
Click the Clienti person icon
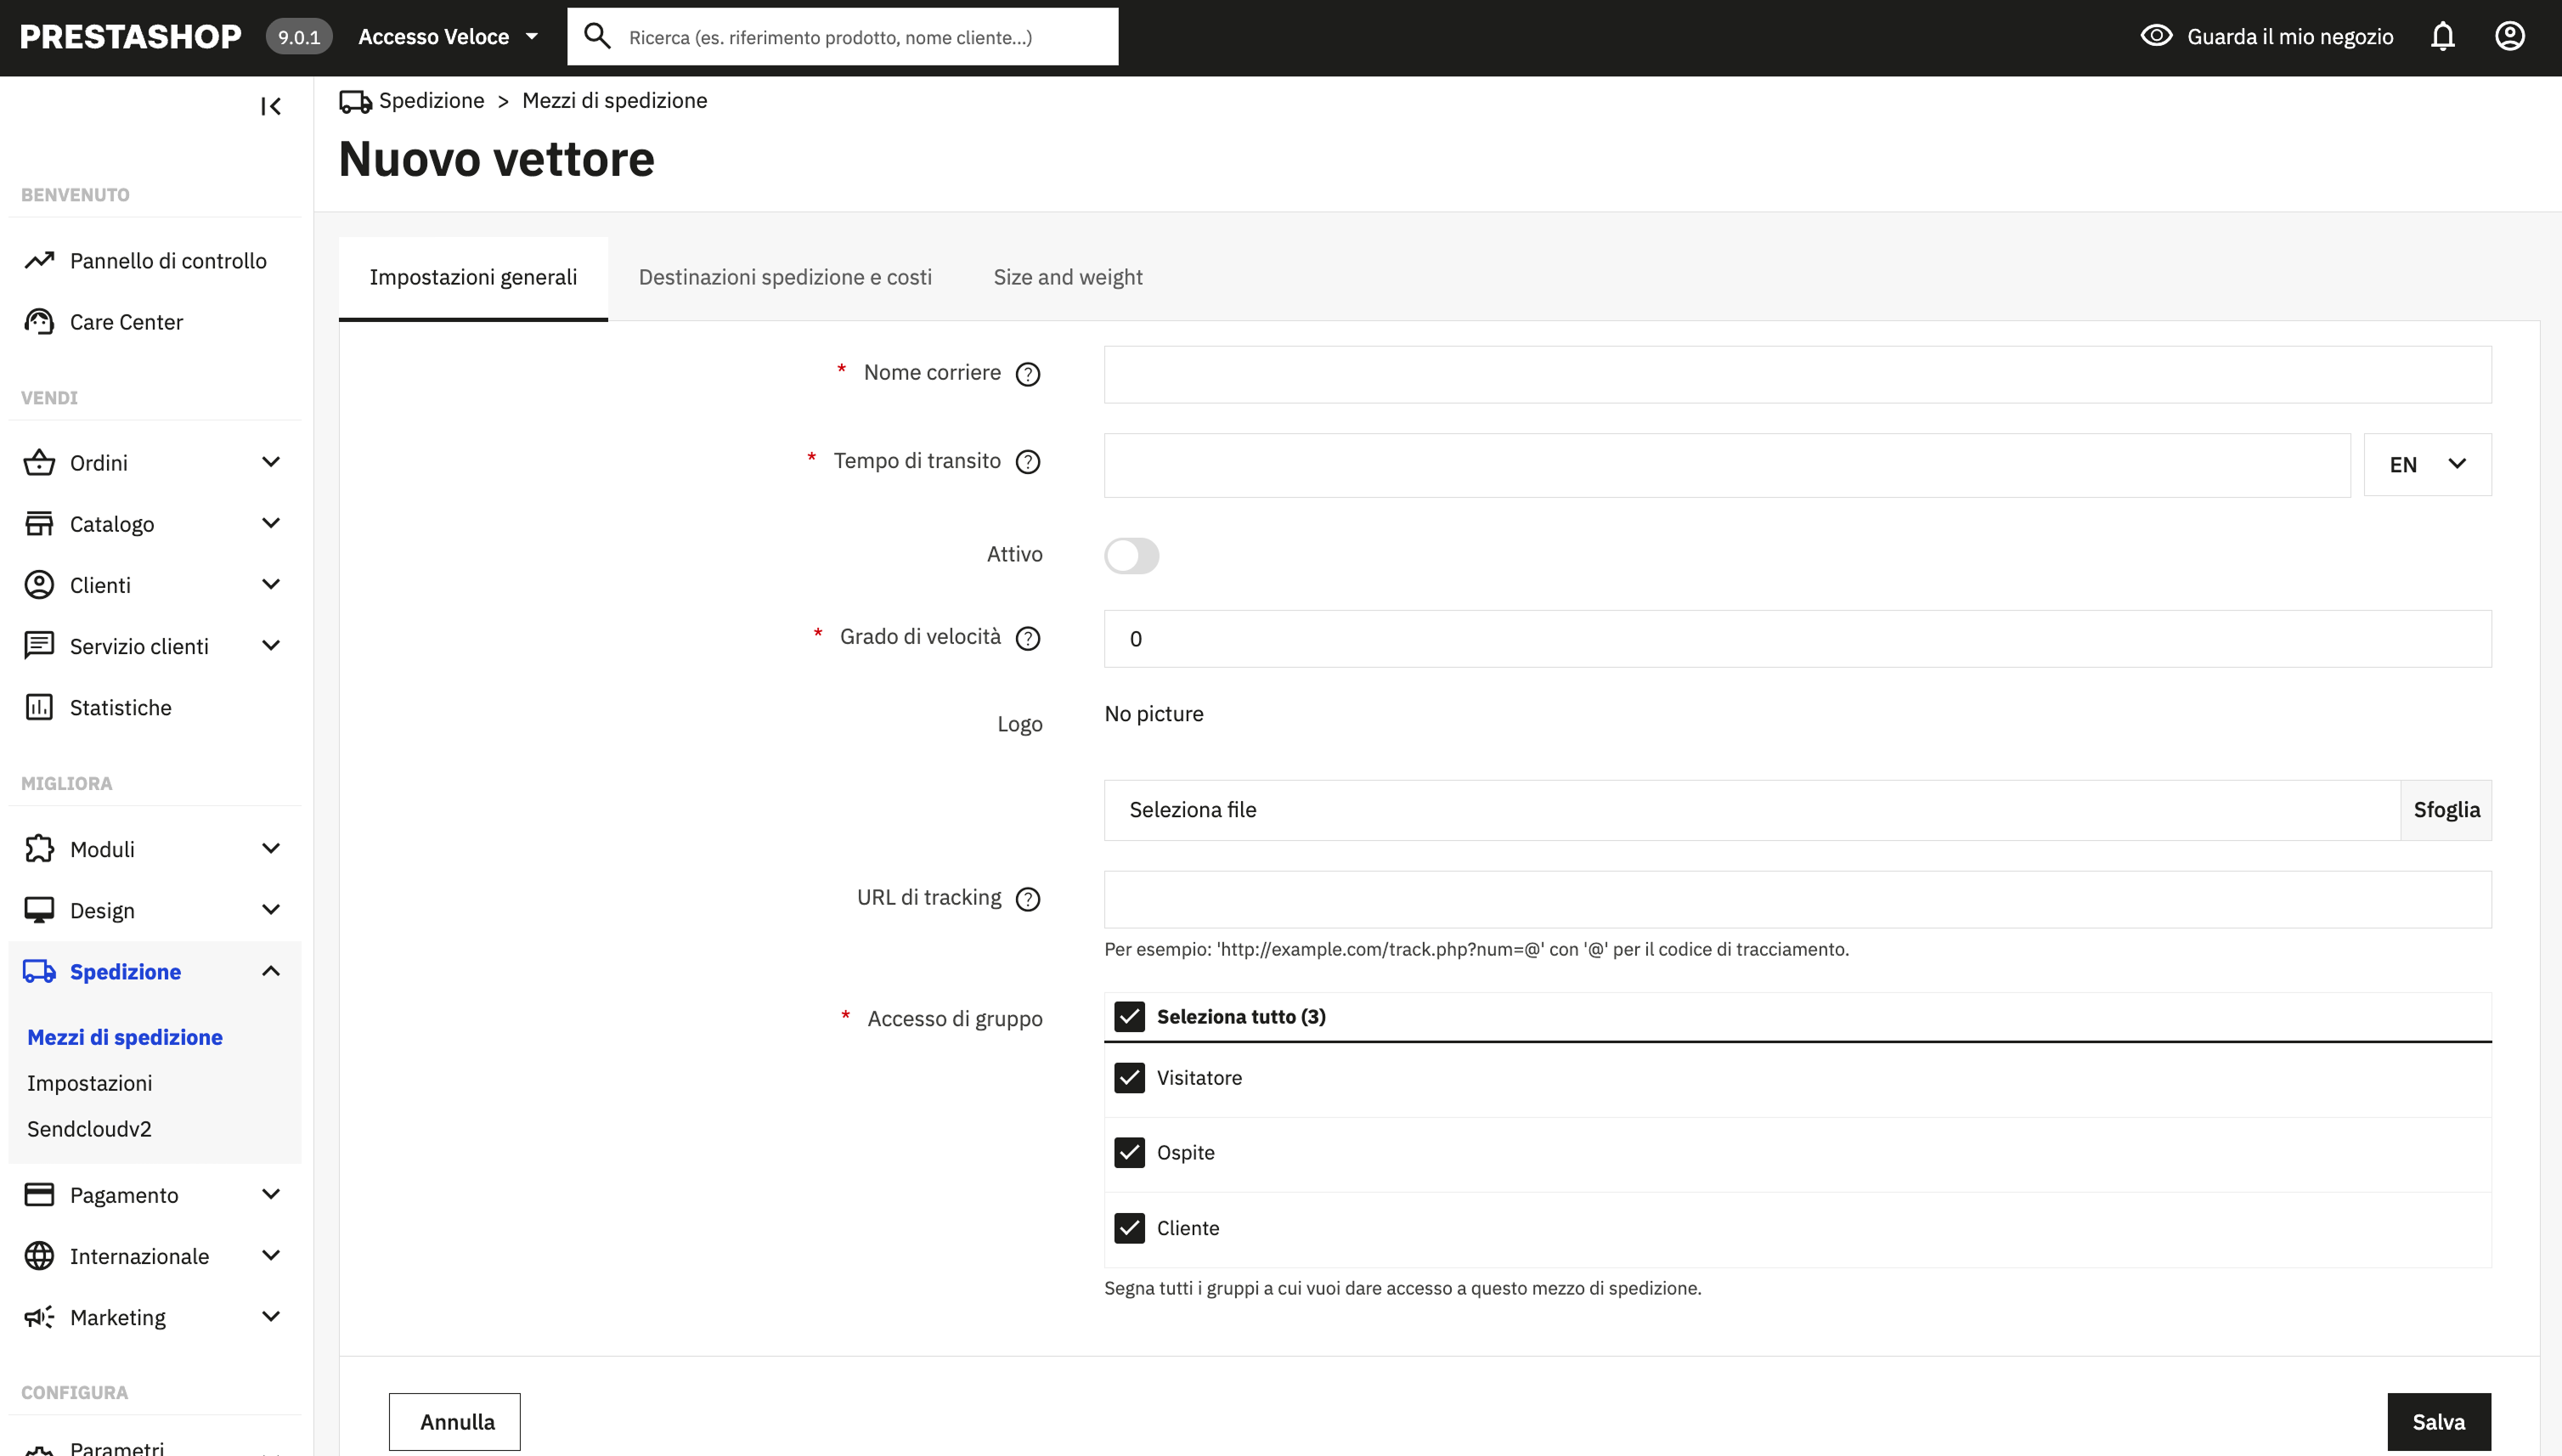click(x=39, y=585)
